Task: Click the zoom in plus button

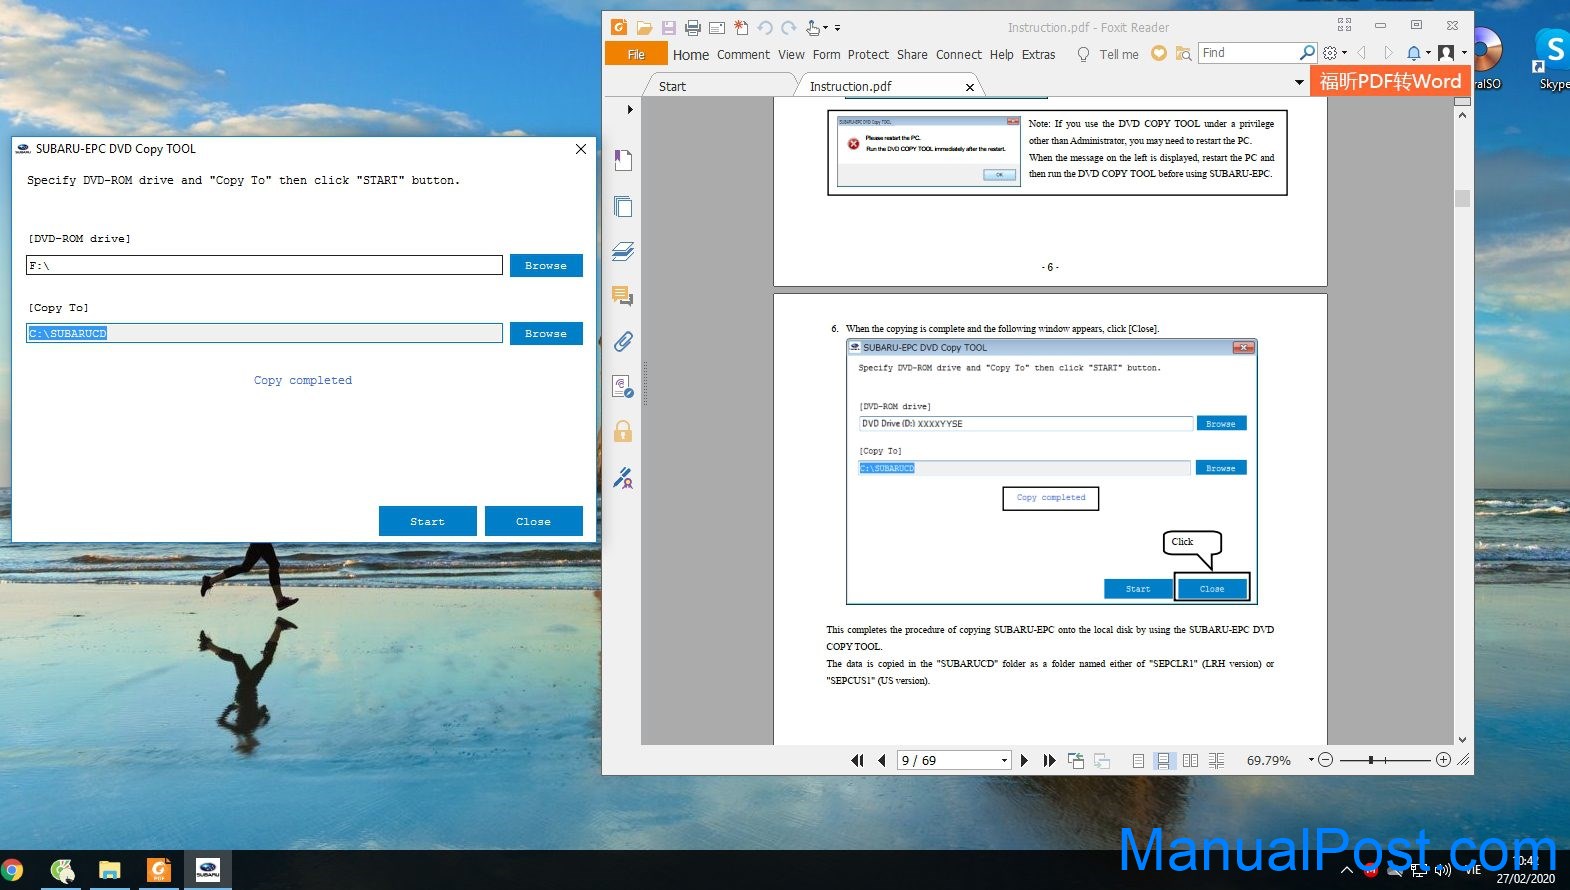Action: tap(1443, 760)
